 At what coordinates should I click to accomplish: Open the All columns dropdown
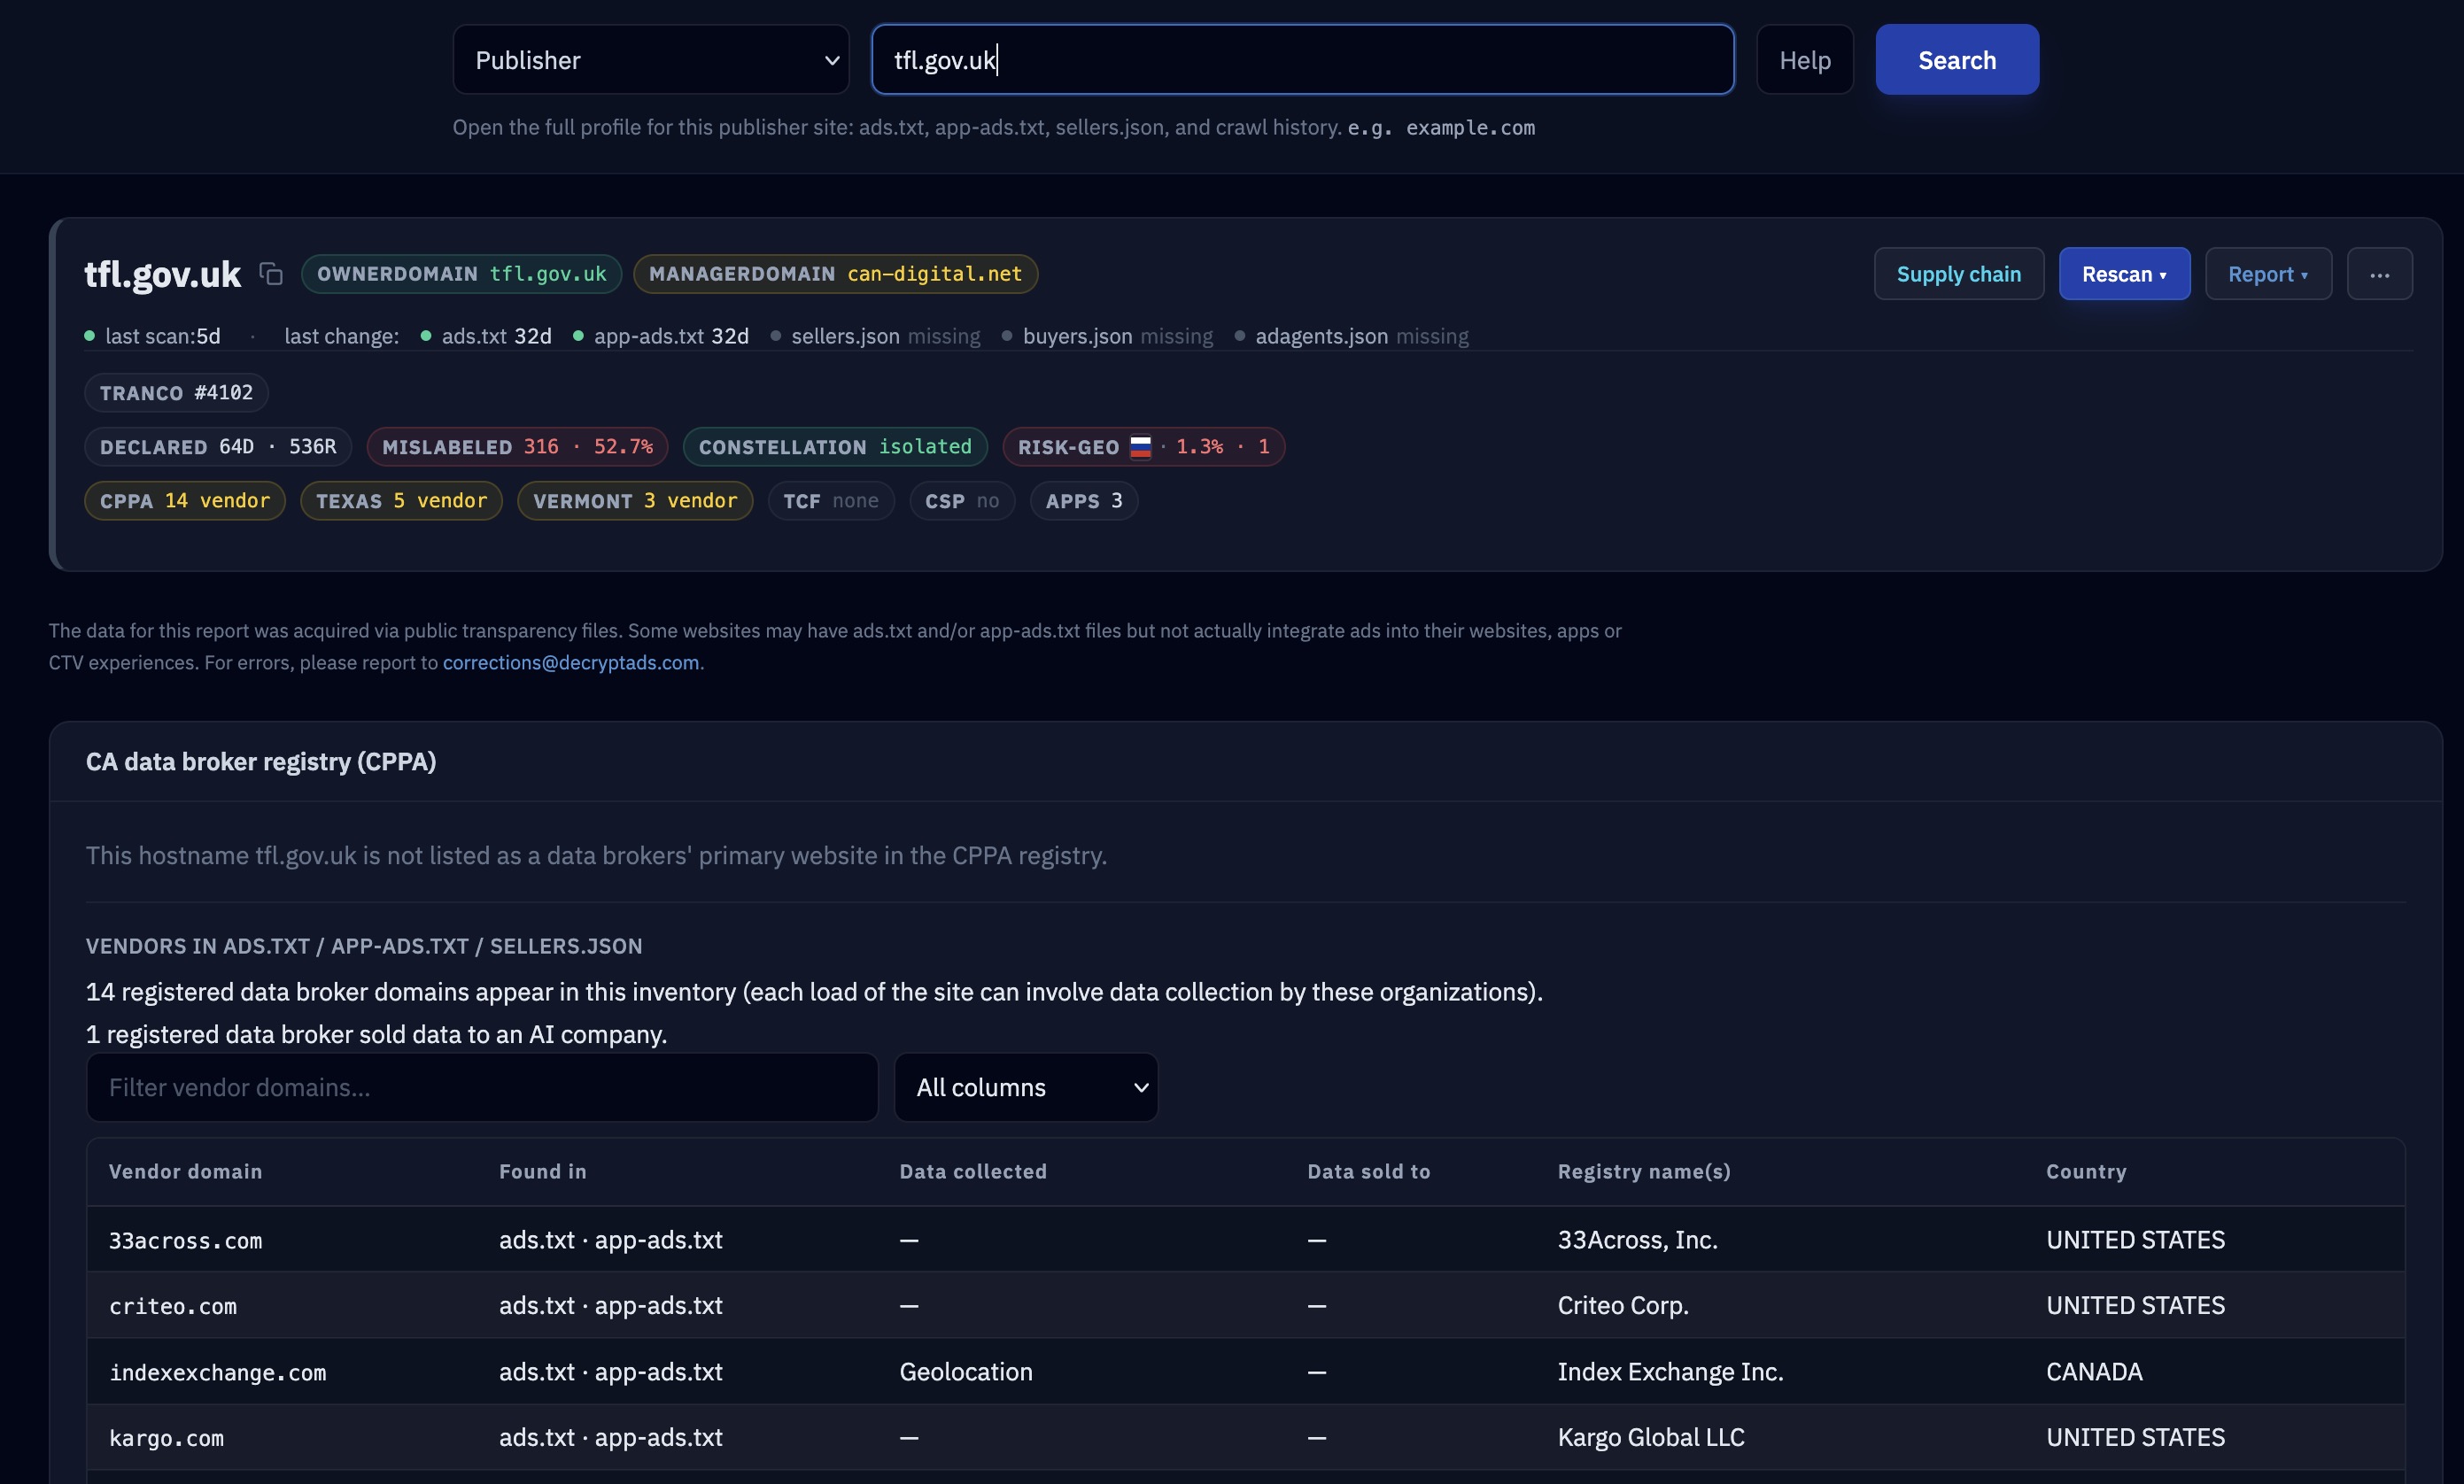click(1026, 1087)
